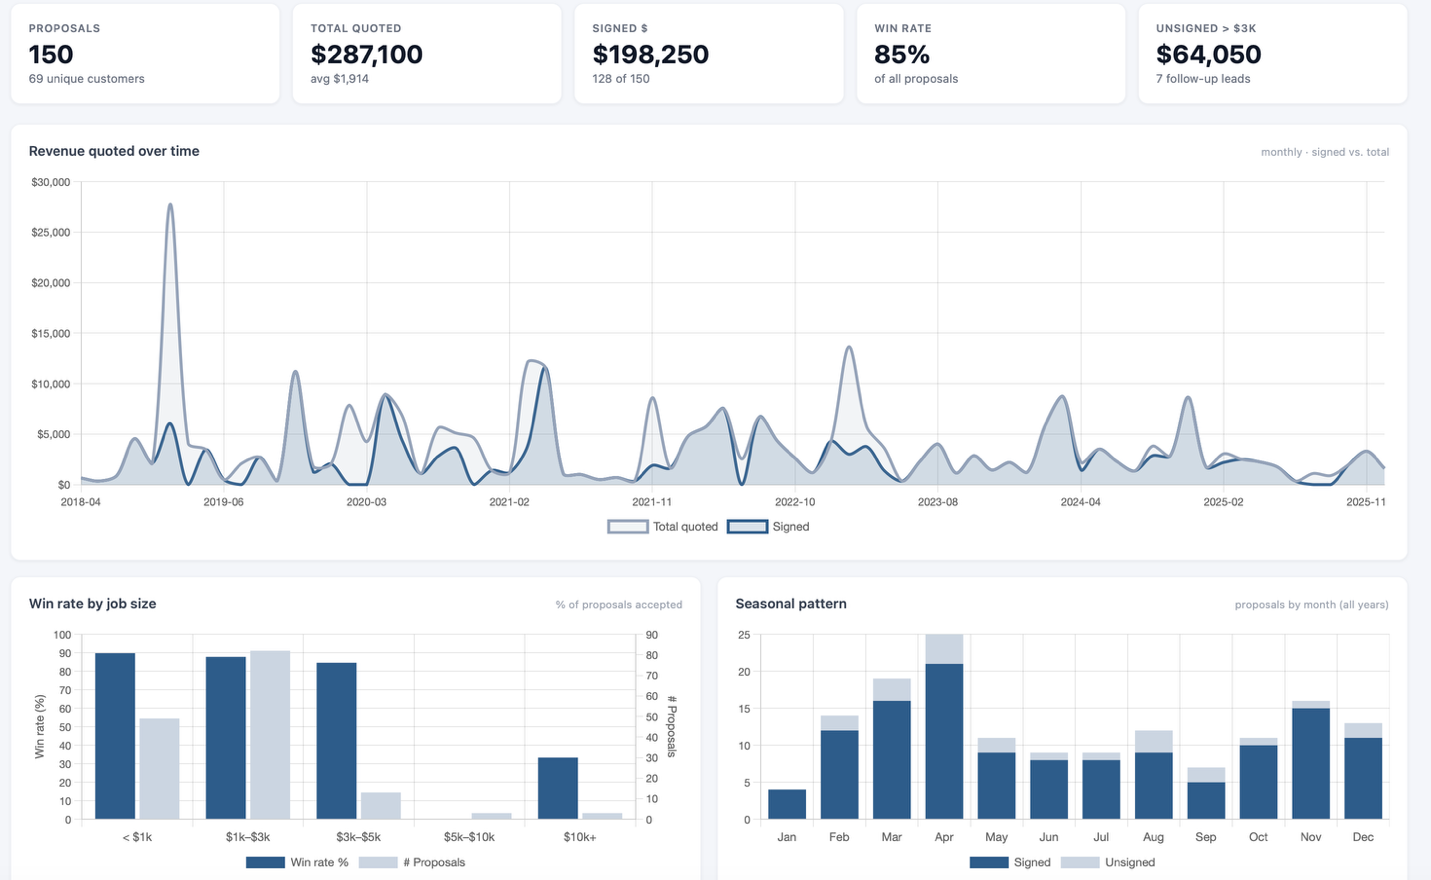1431x880 pixels.
Task: Click the Revenue quoted over time title
Action: pyautogui.click(x=114, y=151)
